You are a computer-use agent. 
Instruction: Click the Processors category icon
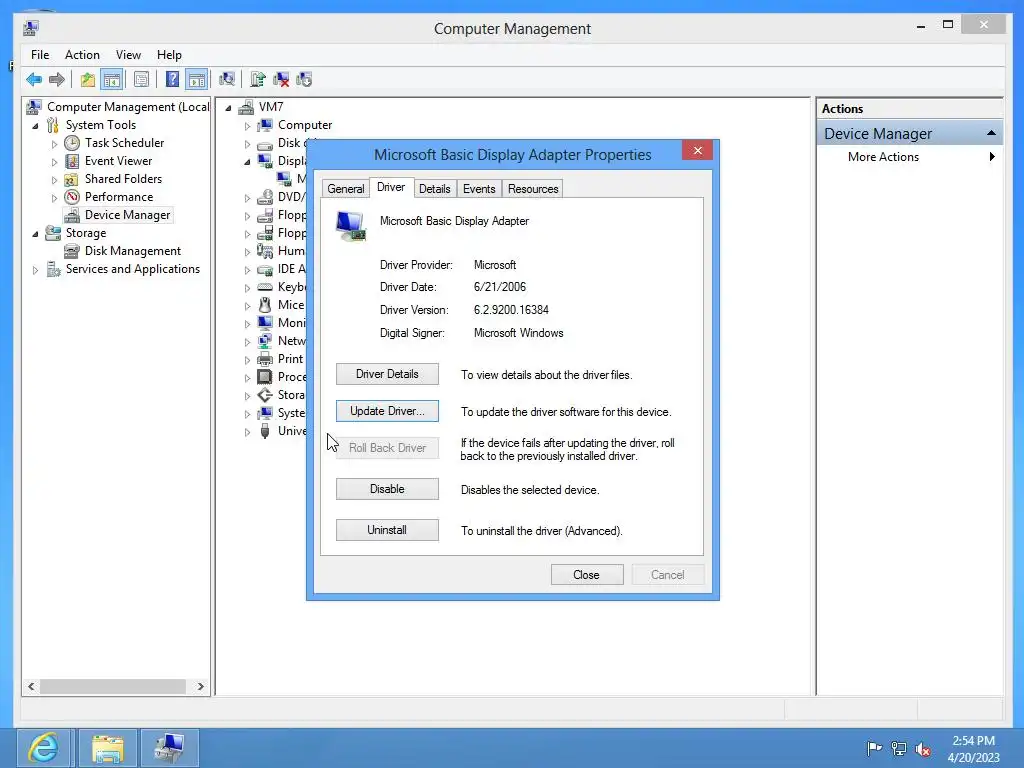(x=265, y=377)
